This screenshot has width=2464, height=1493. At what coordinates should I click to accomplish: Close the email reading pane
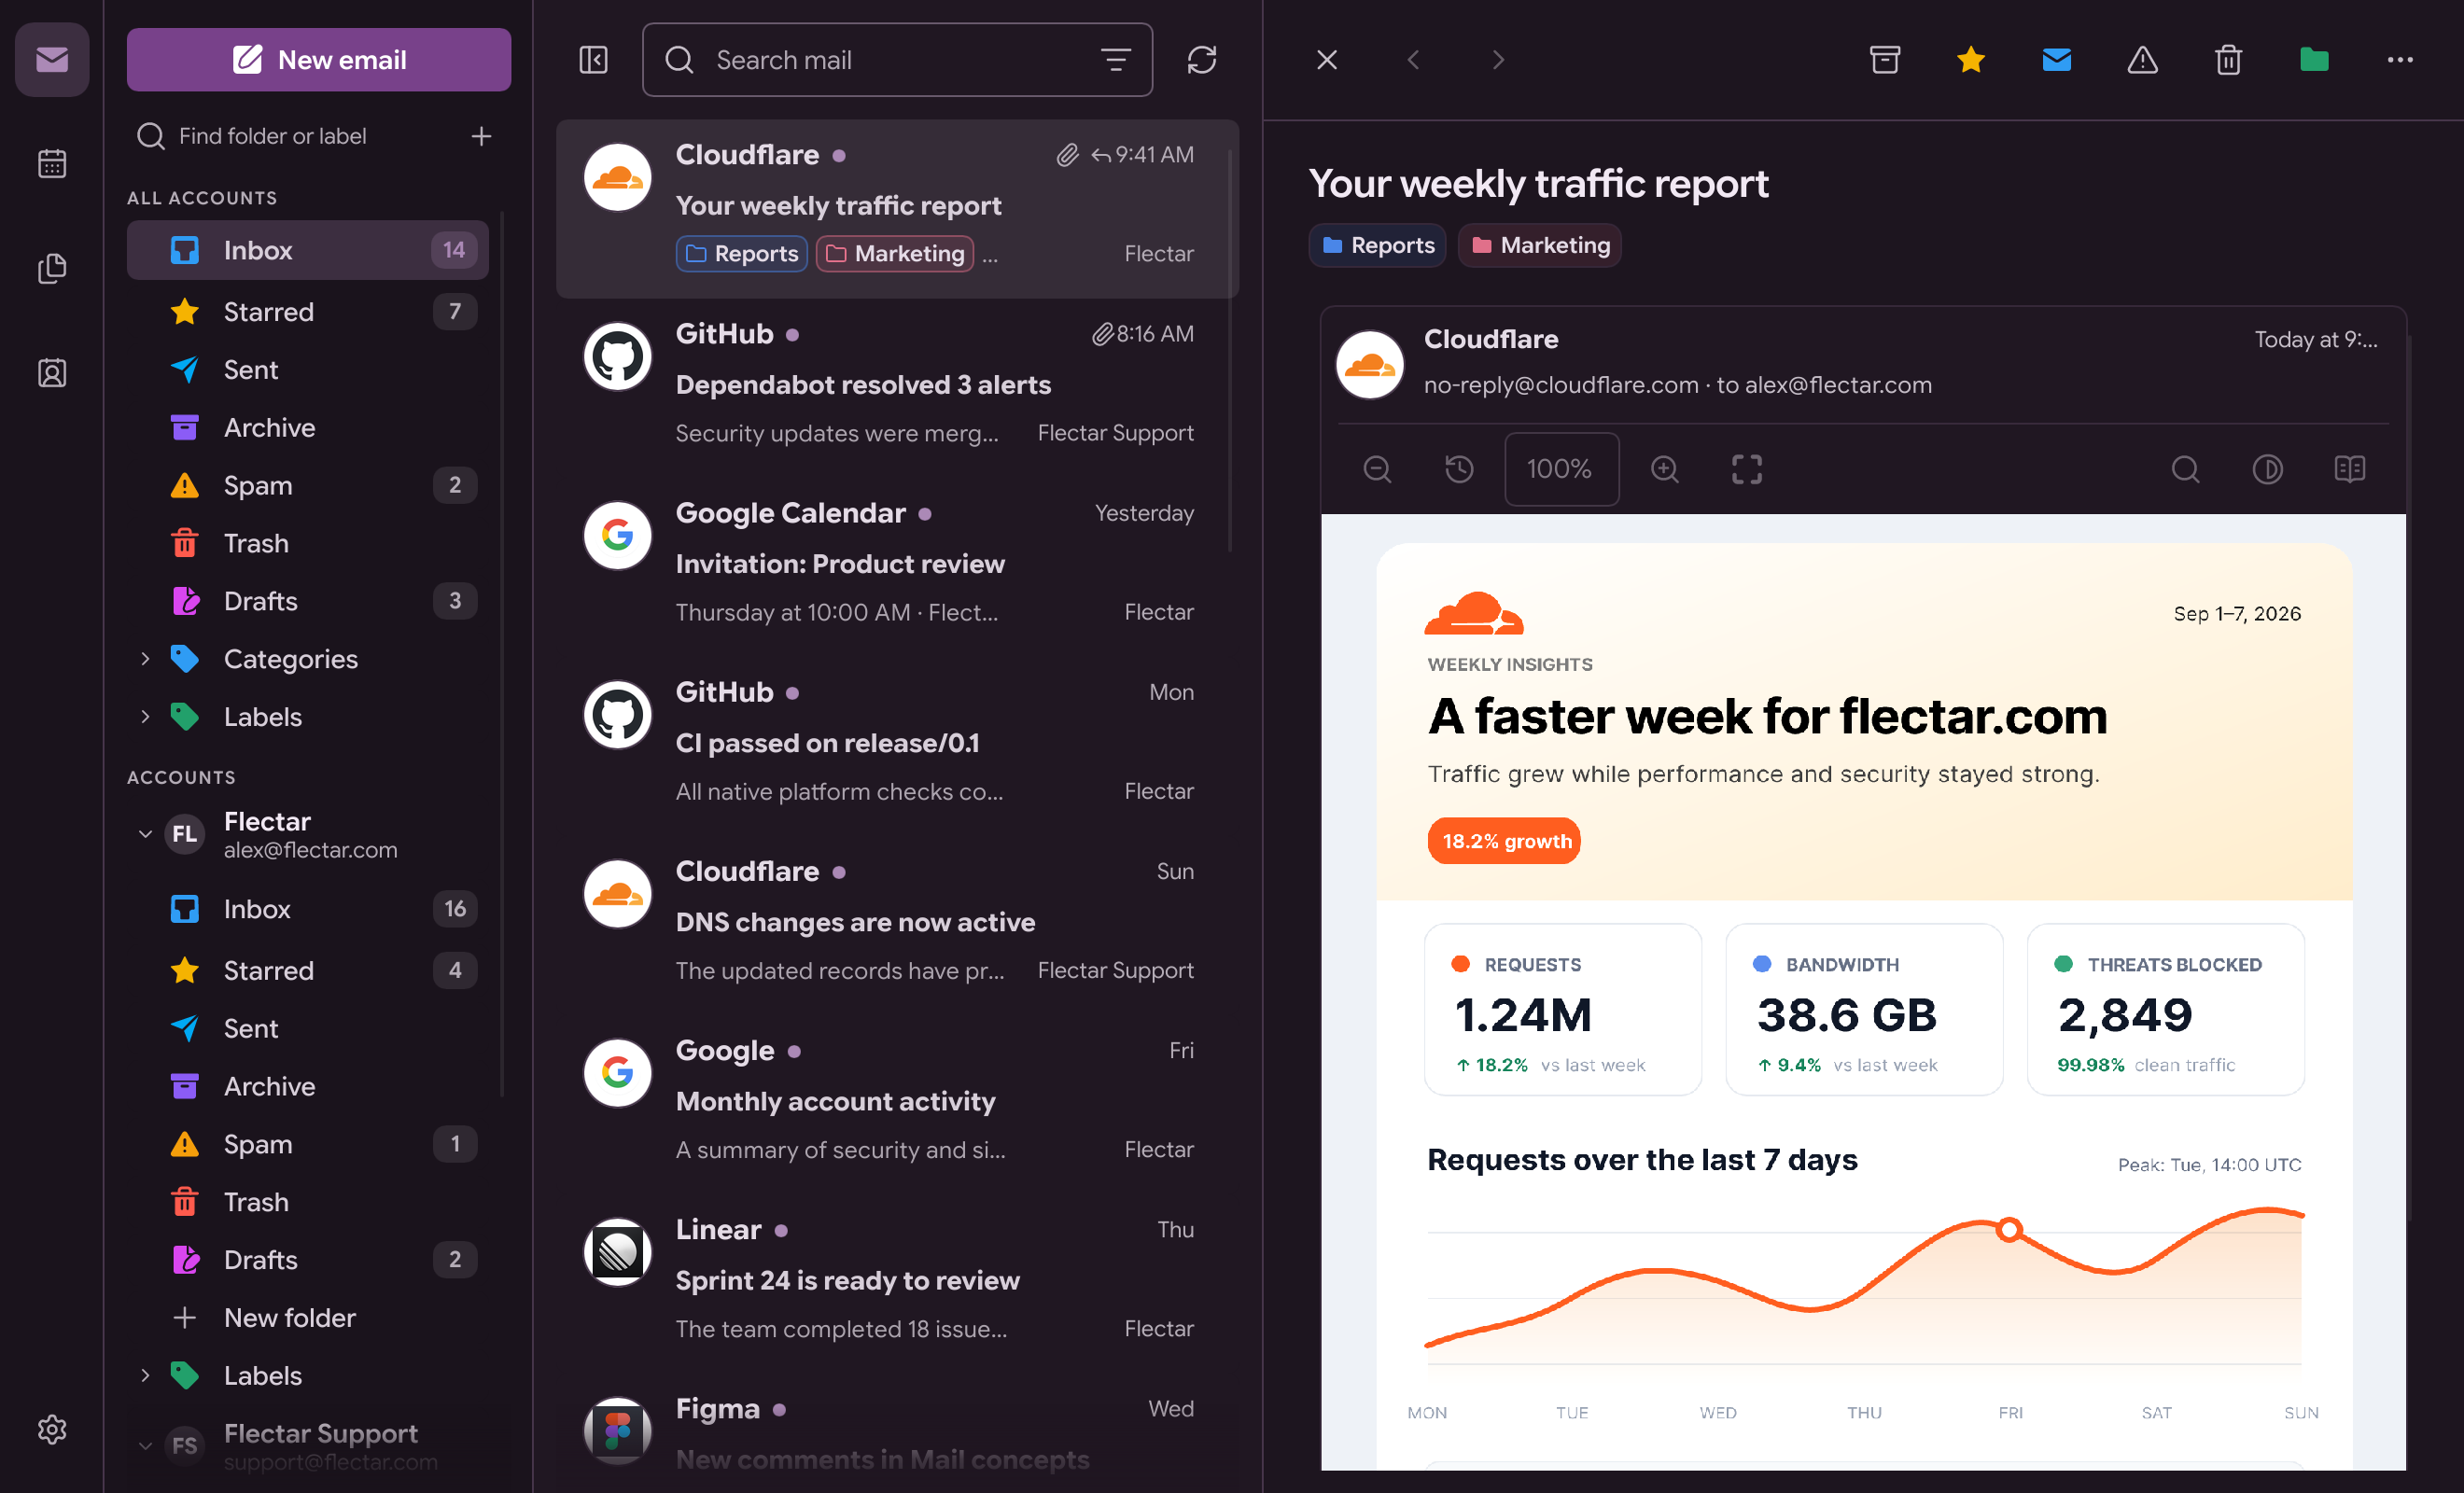(x=1327, y=60)
